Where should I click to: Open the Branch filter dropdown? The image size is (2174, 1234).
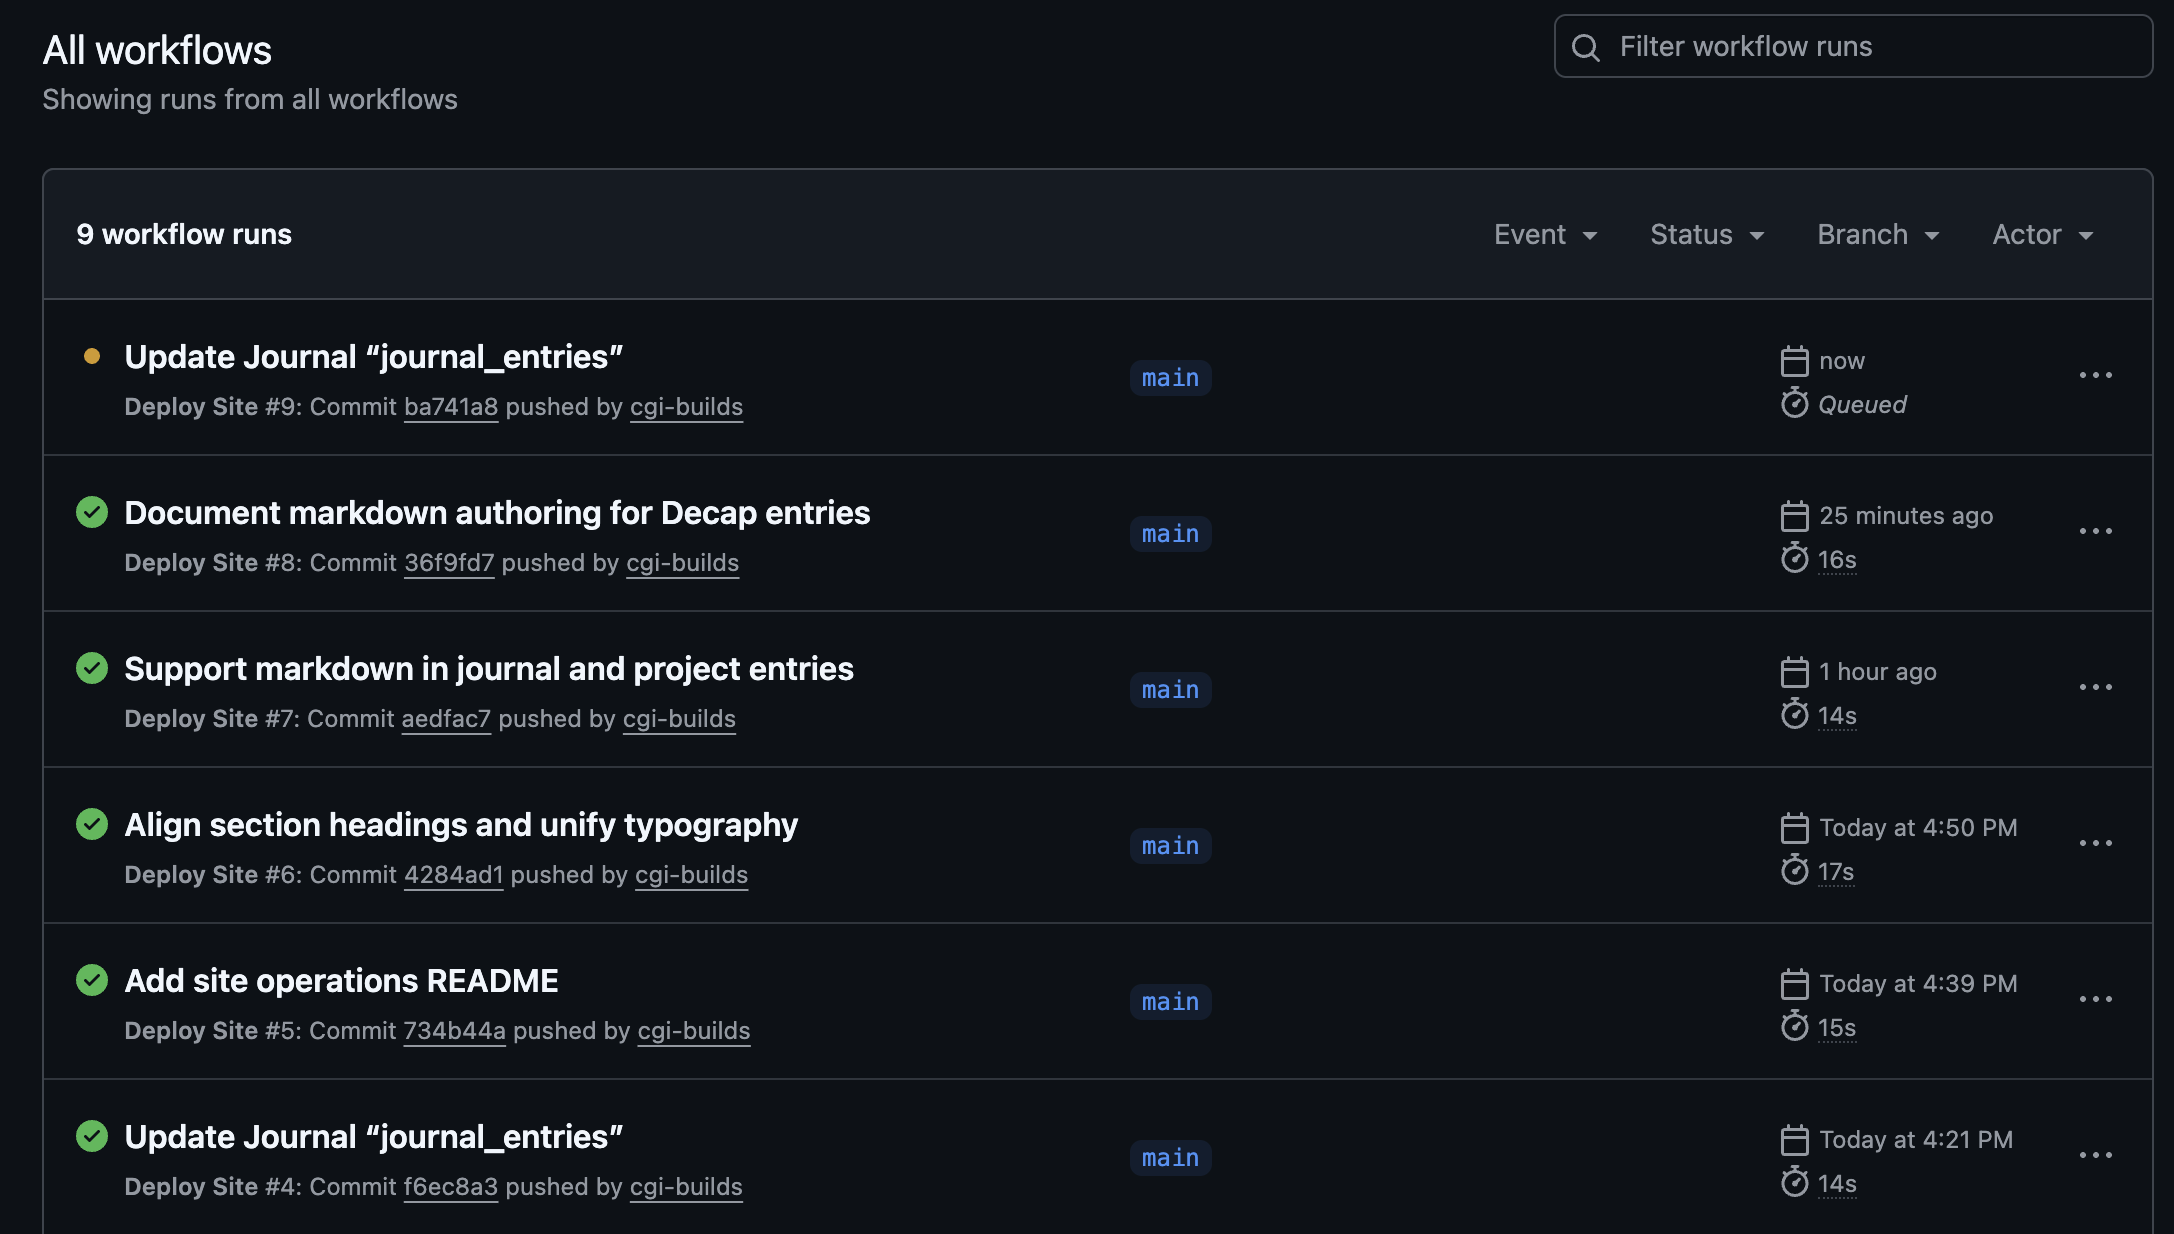coord(1877,234)
